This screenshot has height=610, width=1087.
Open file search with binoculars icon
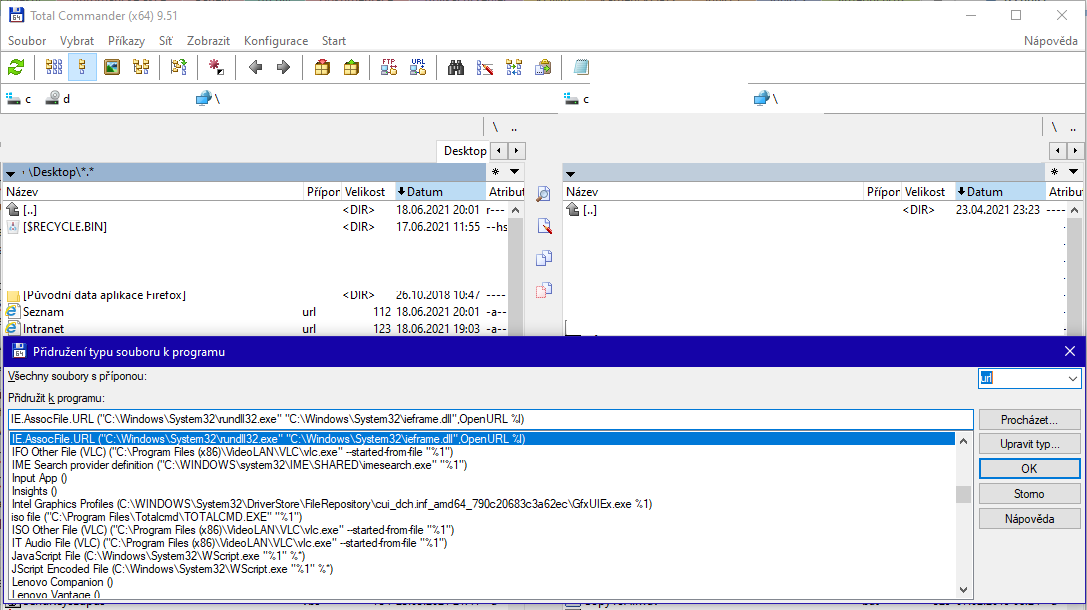coord(456,68)
